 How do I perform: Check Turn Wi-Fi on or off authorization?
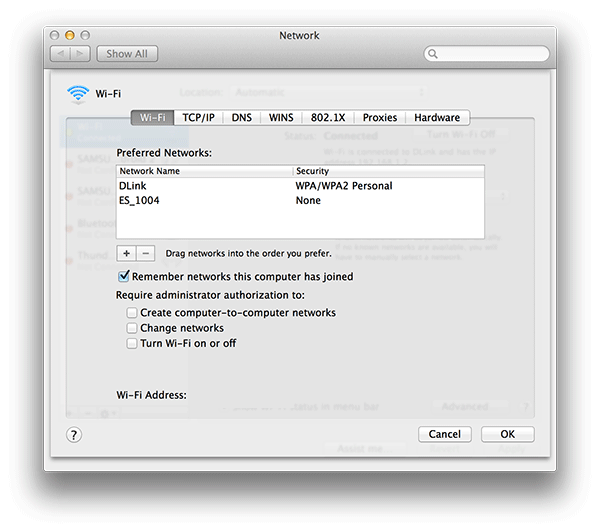tap(132, 343)
